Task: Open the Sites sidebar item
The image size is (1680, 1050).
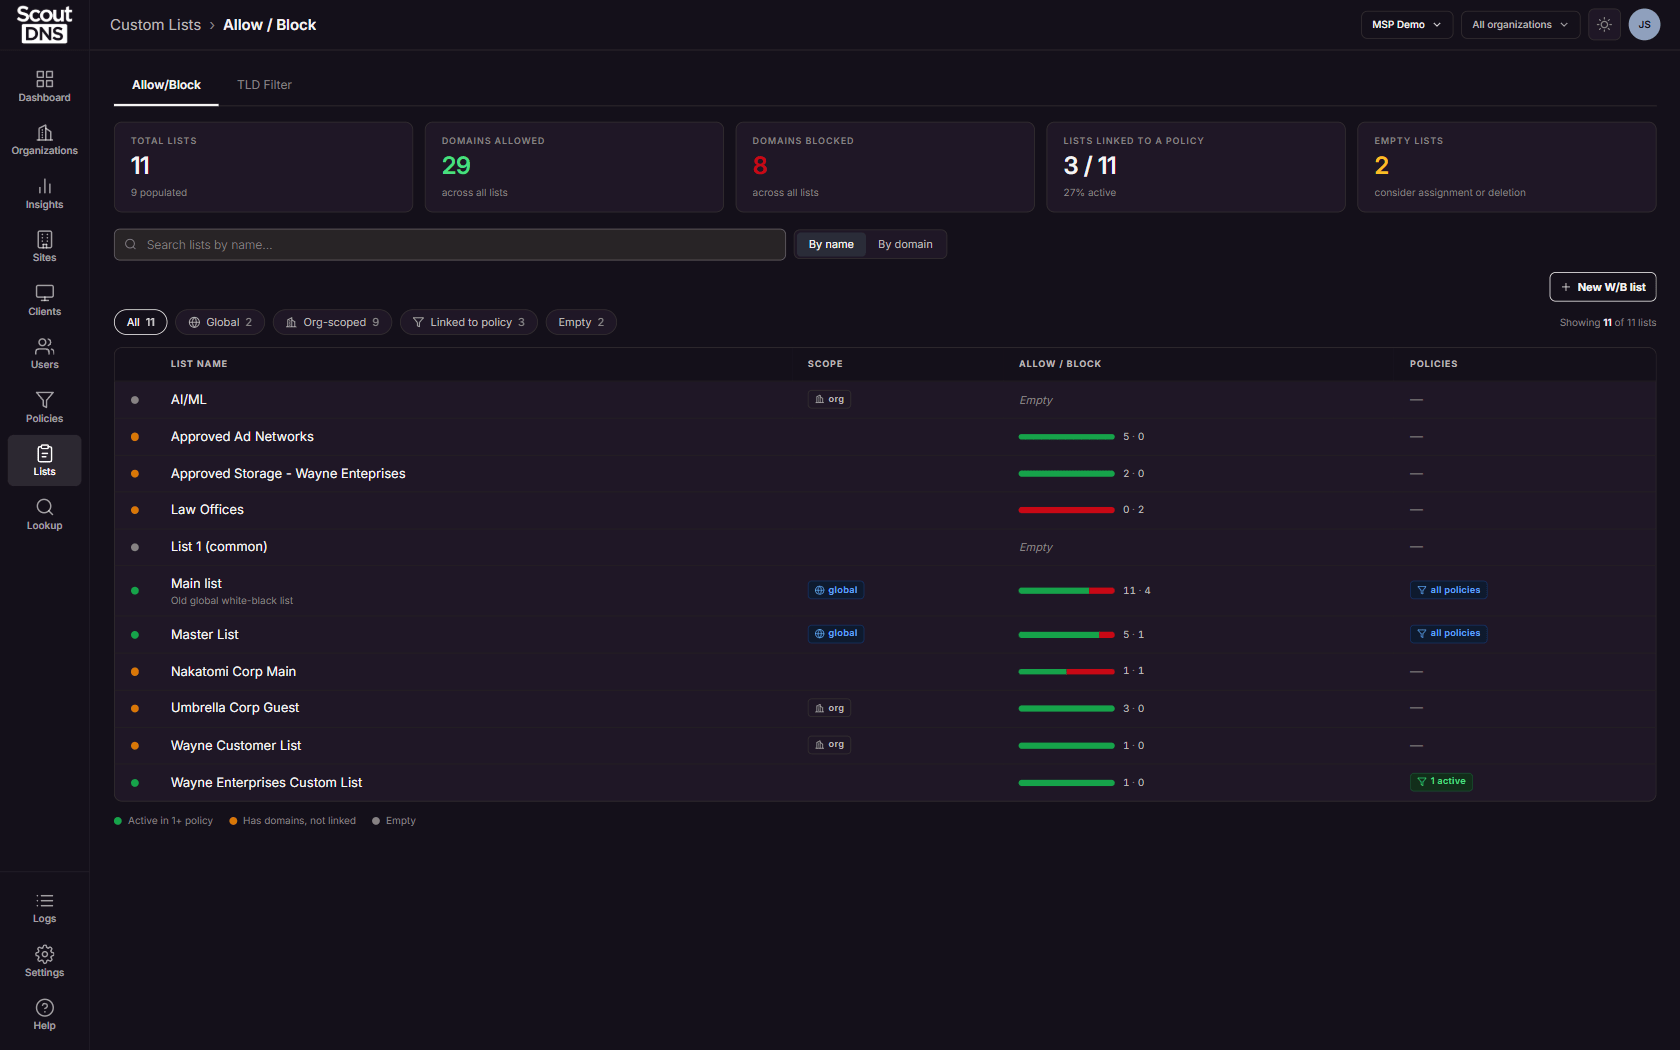Action: point(44,247)
